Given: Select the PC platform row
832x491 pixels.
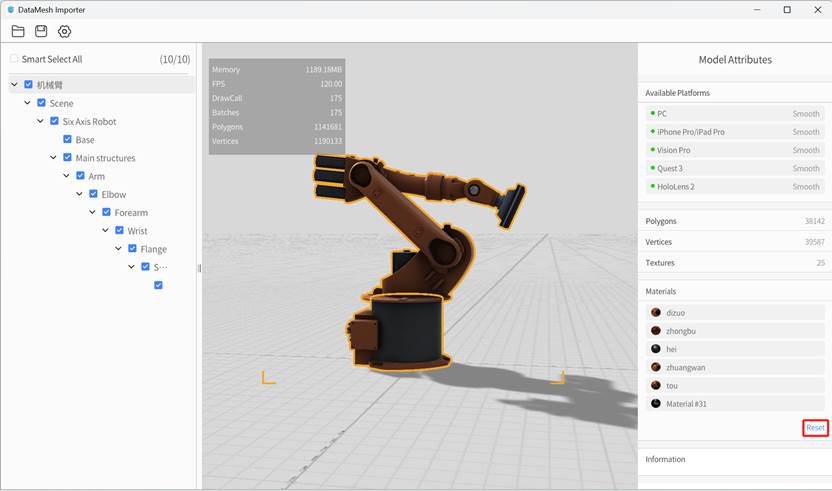Looking at the screenshot, I should 735,114.
